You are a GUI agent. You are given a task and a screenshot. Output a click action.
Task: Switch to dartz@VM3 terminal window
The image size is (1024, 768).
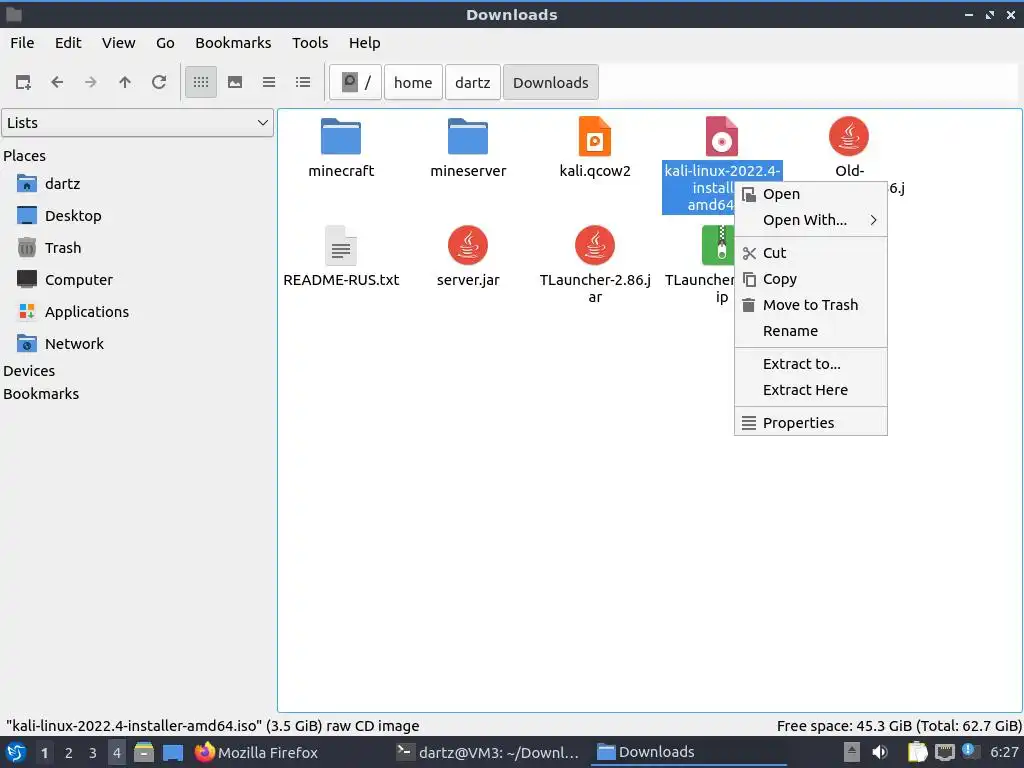click(488, 752)
